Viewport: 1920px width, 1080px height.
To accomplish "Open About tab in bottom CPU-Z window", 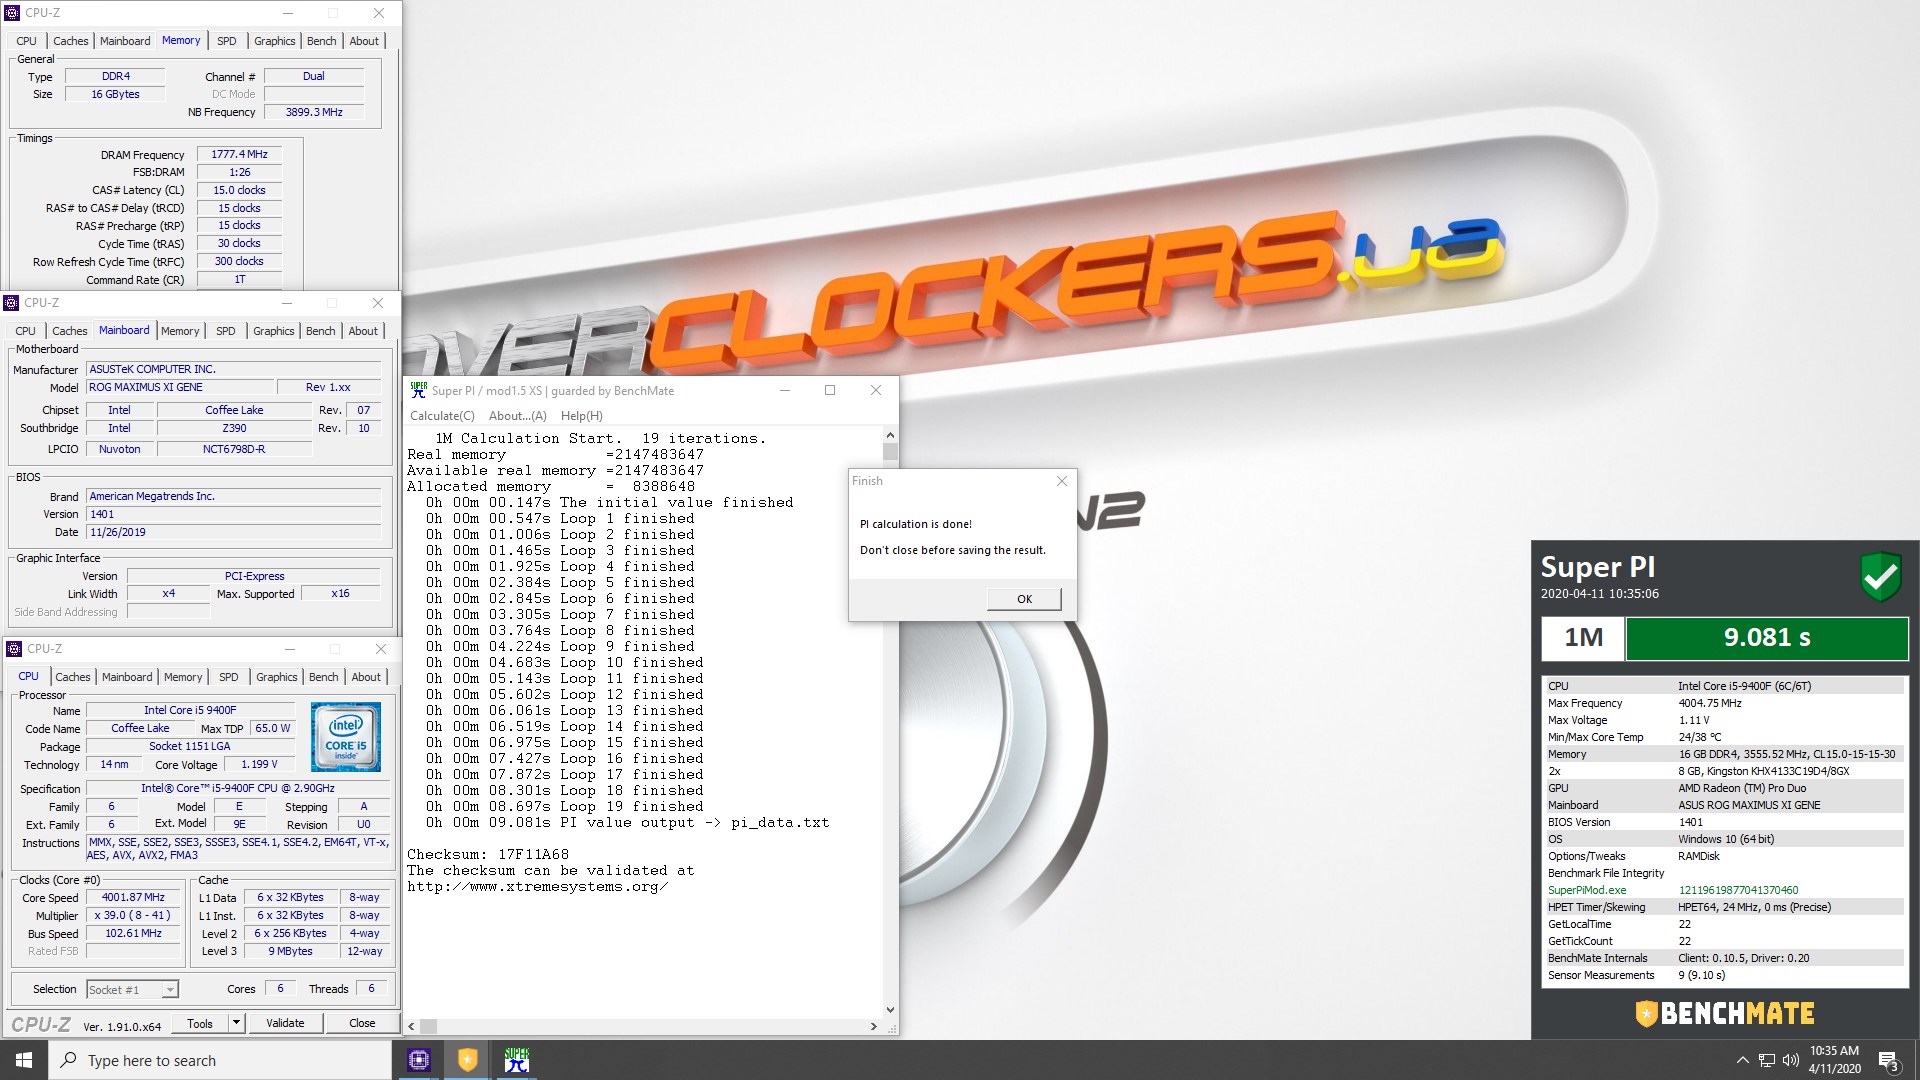I will [366, 677].
